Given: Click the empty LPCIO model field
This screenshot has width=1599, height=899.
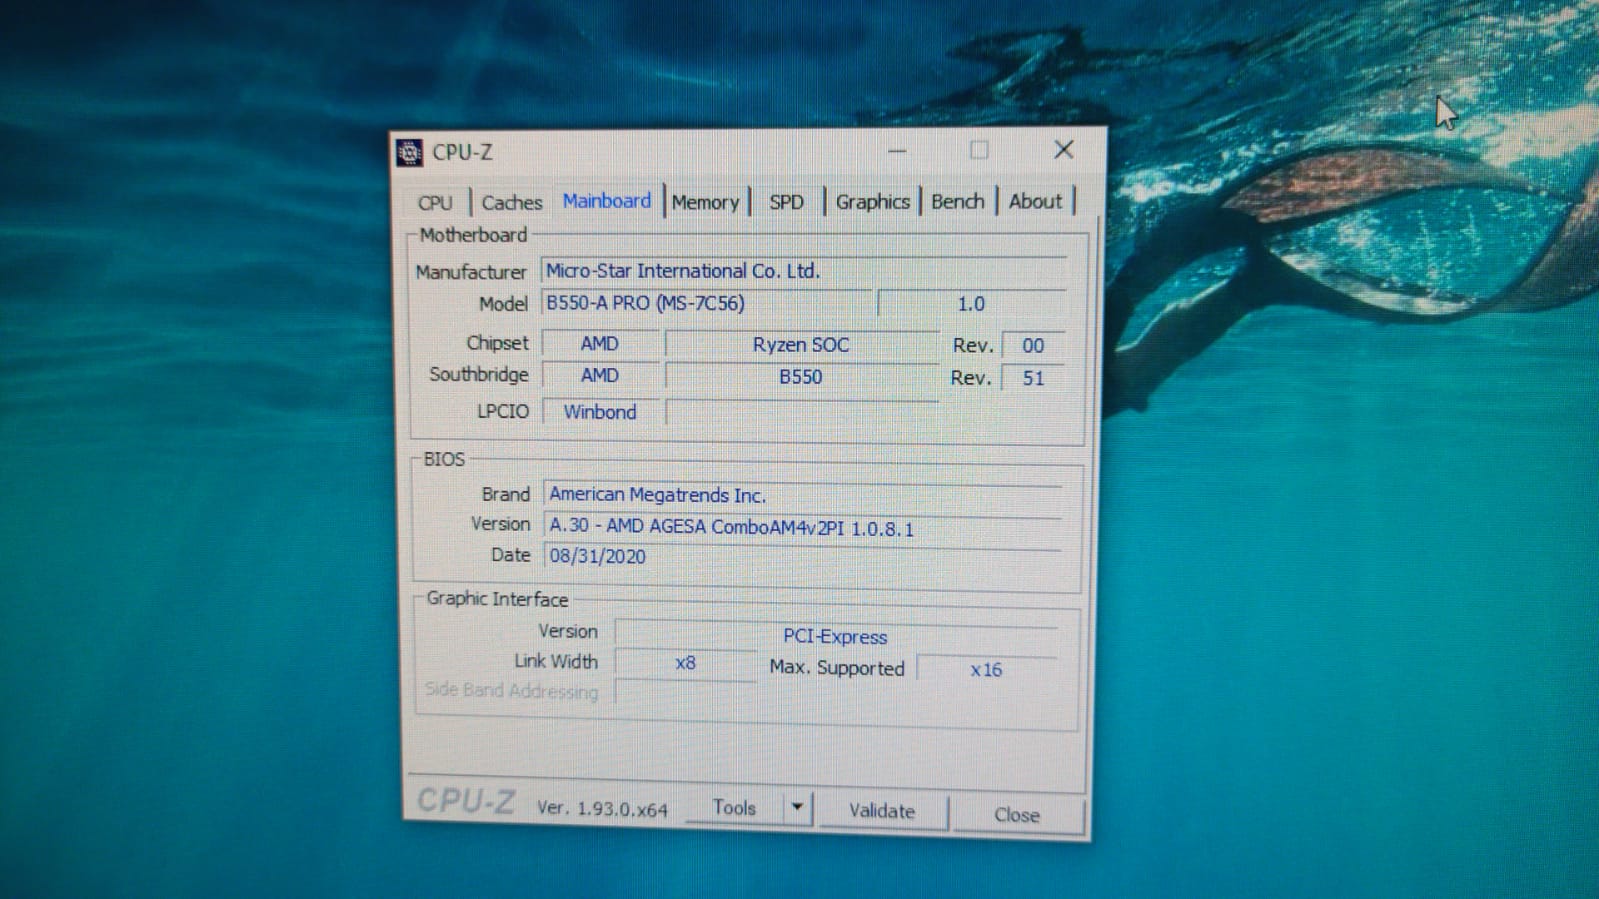Looking at the screenshot, I should click(801, 413).
